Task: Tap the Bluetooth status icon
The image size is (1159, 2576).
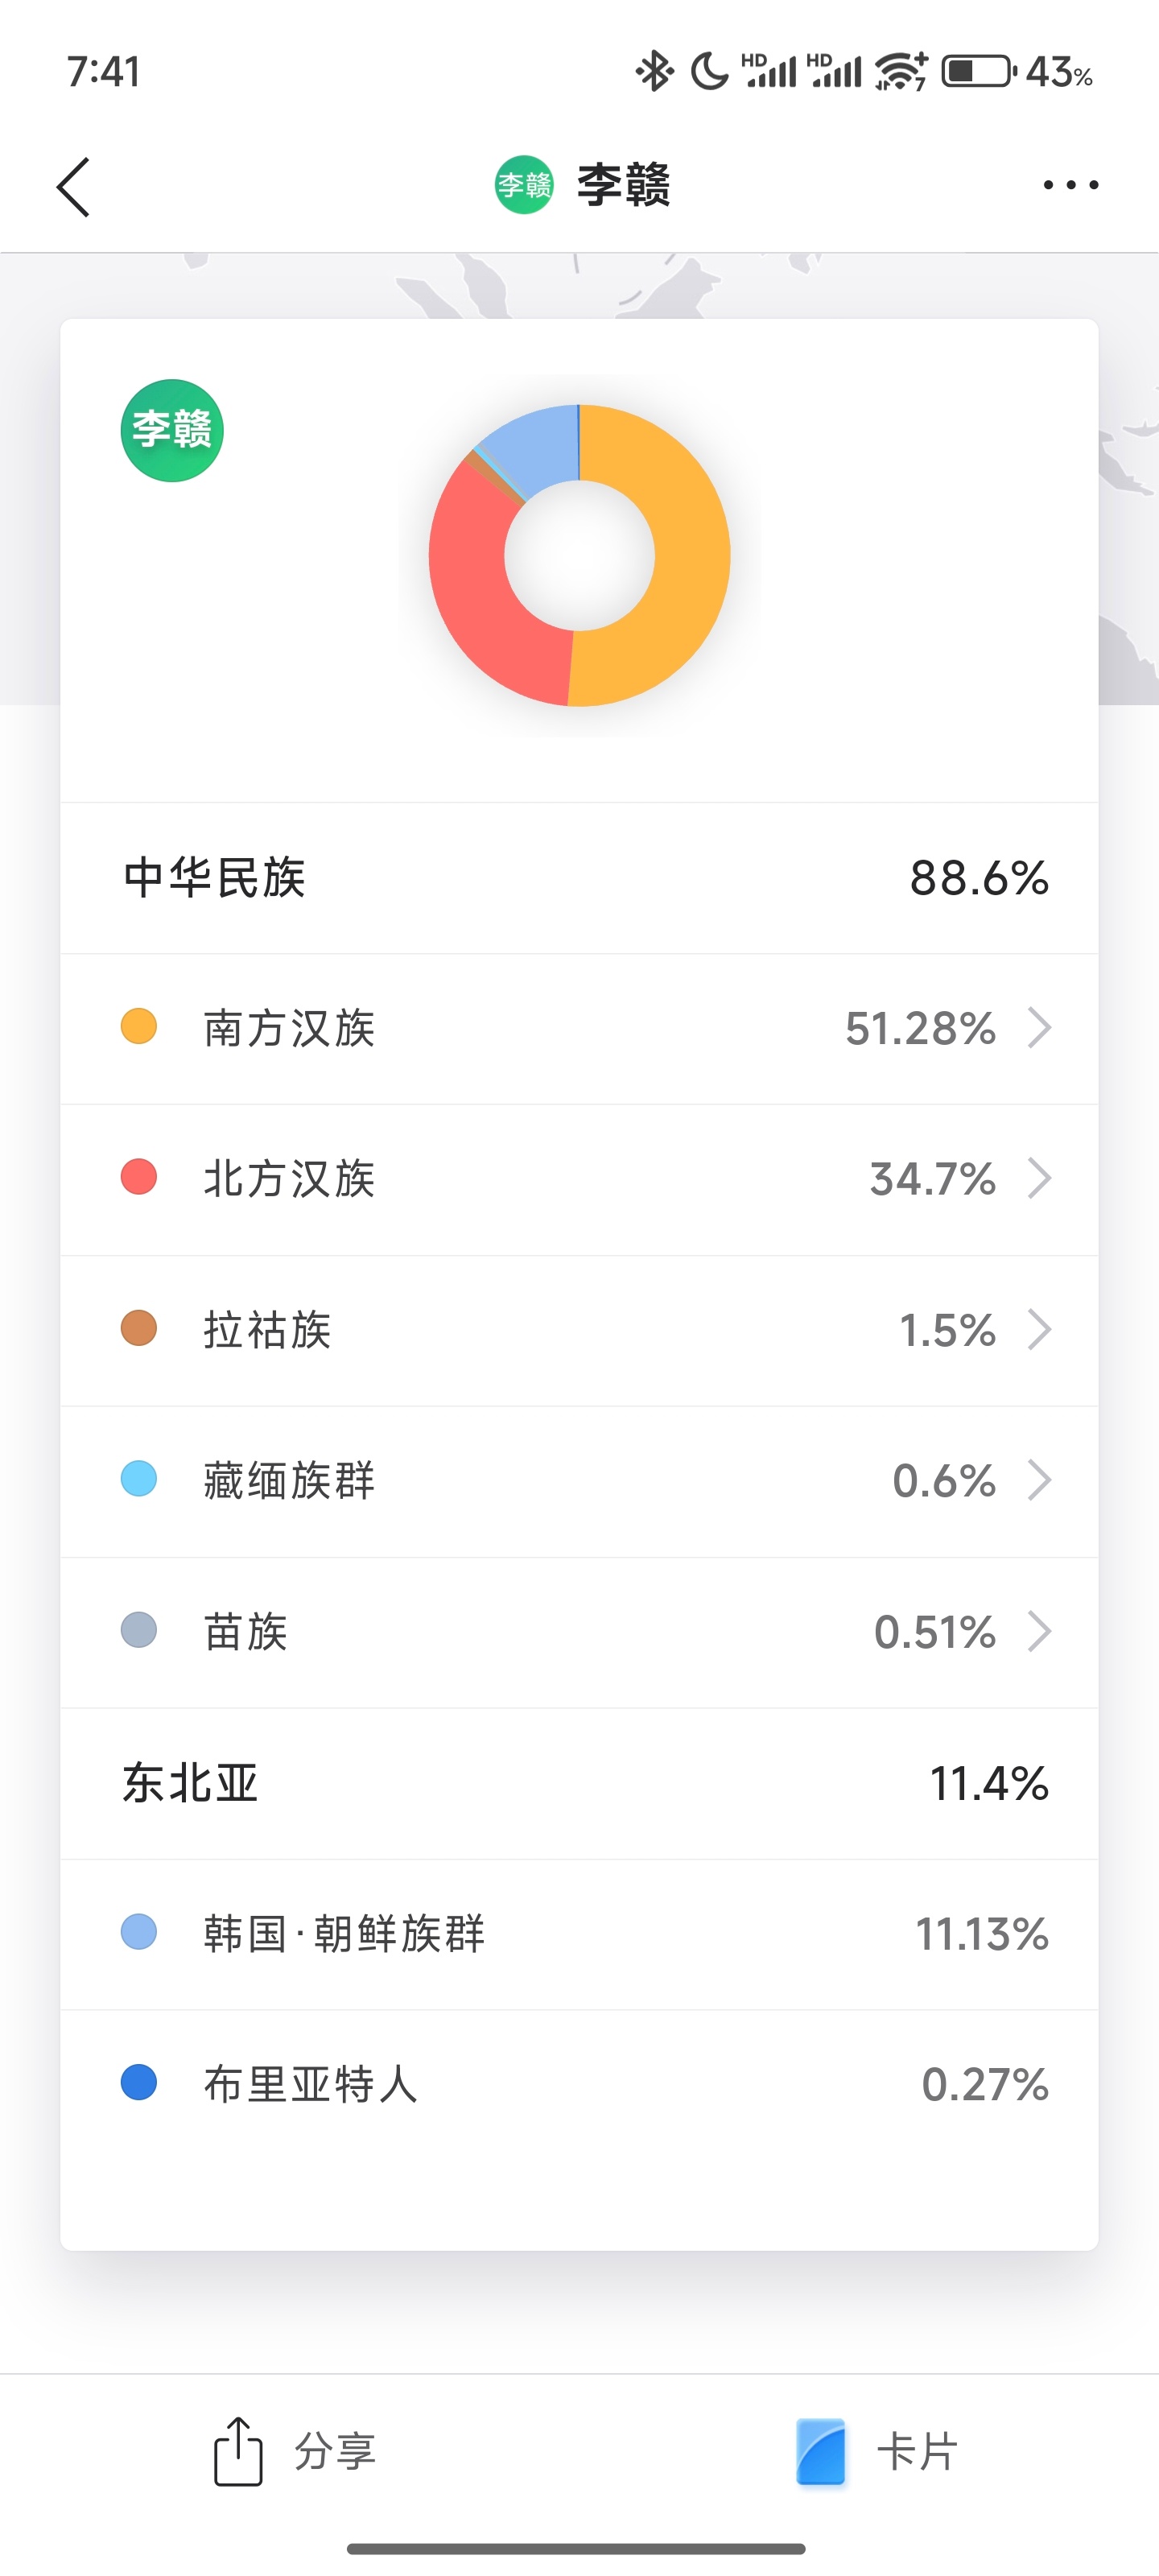Action: click(655, 71)
